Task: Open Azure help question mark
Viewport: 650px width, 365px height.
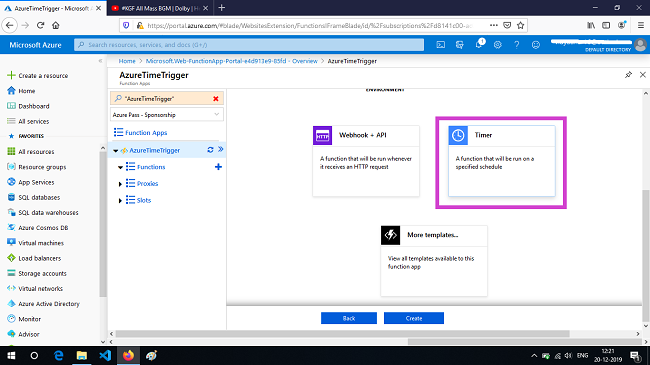Action: tap(517, 45)
